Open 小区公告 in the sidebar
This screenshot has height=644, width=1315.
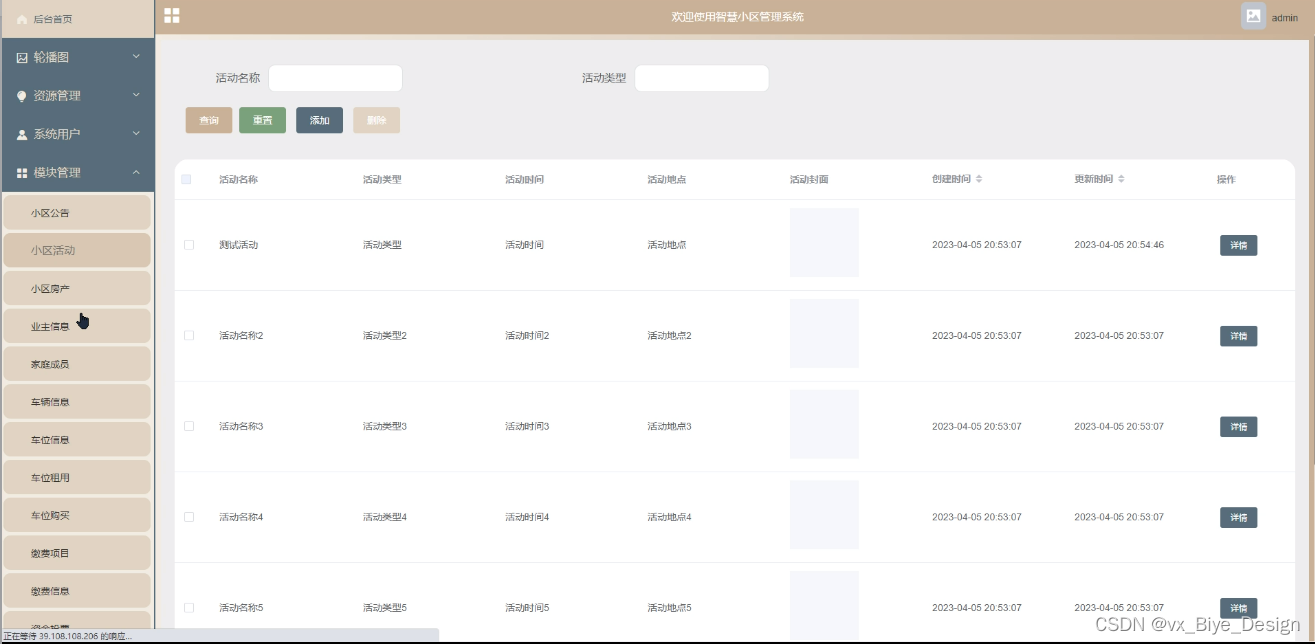(77, 213)
